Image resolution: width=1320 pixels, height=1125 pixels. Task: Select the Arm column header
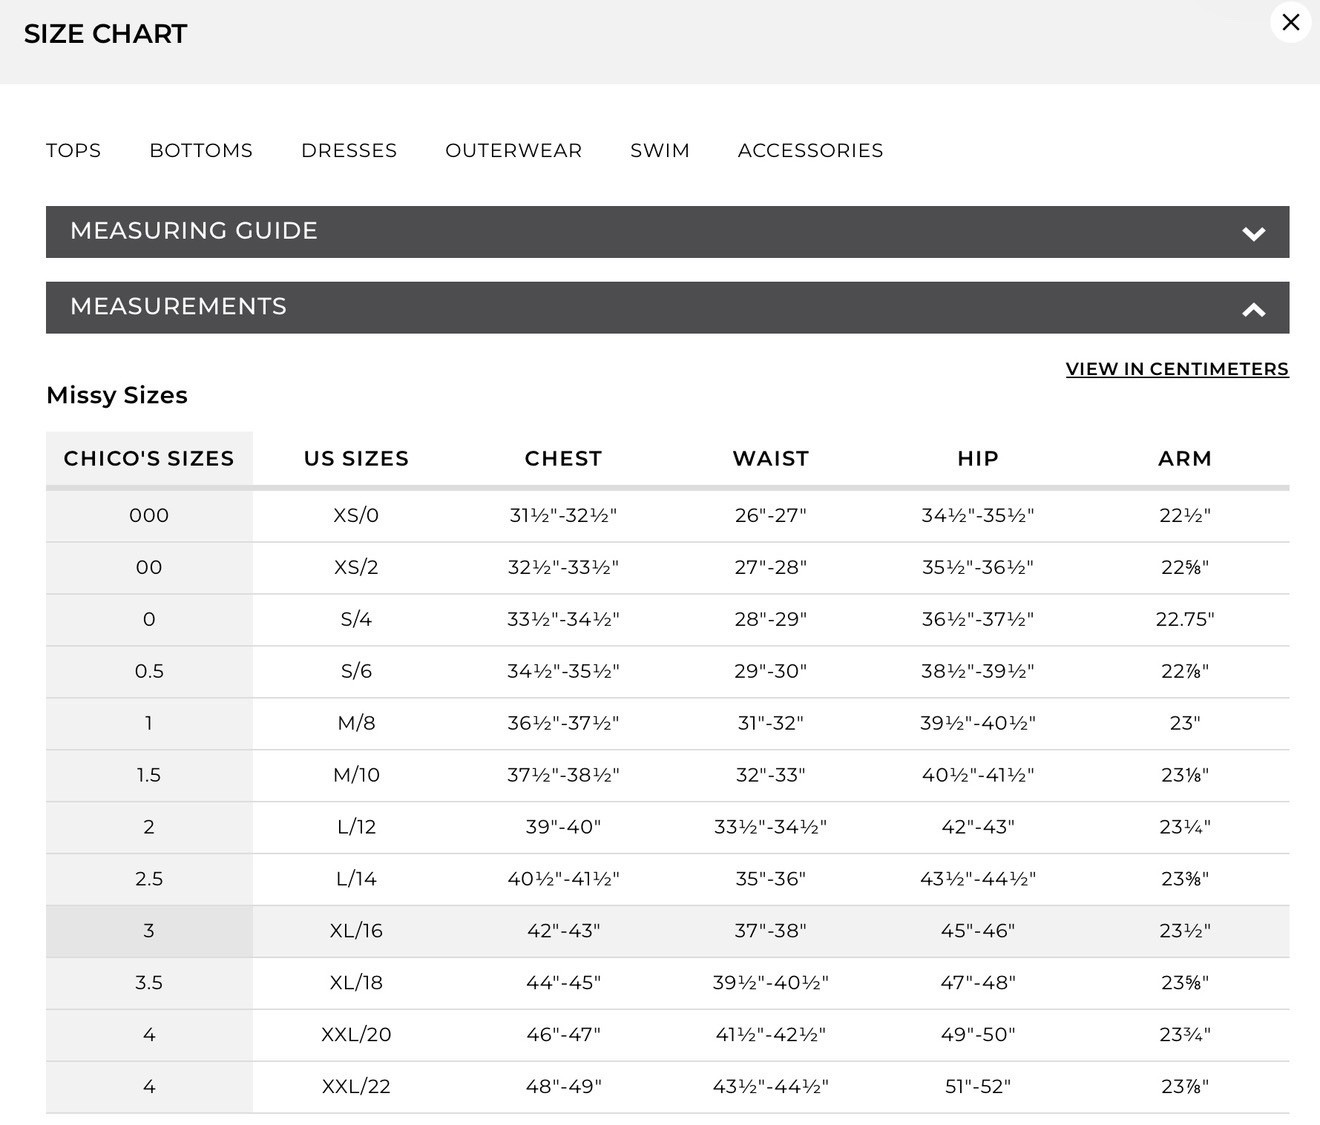1185,459
